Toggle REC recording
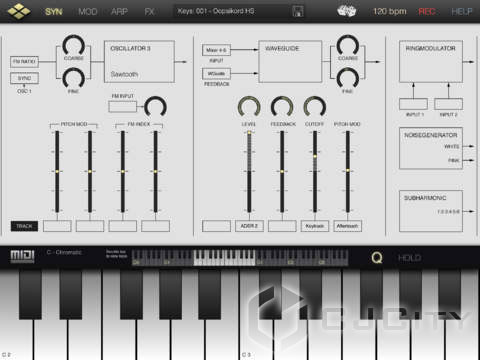Screen dimensions: 480x360 pos(427,12)
